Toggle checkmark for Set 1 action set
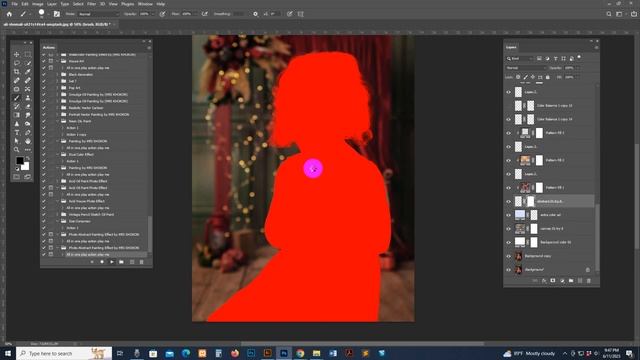 44,81
